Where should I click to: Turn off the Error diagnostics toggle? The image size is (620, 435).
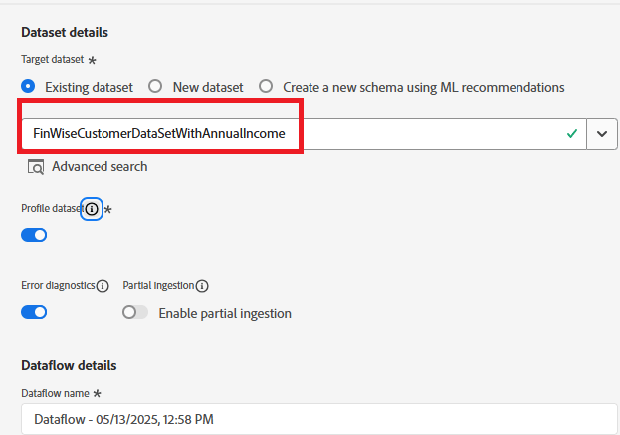tap(34, 312)
